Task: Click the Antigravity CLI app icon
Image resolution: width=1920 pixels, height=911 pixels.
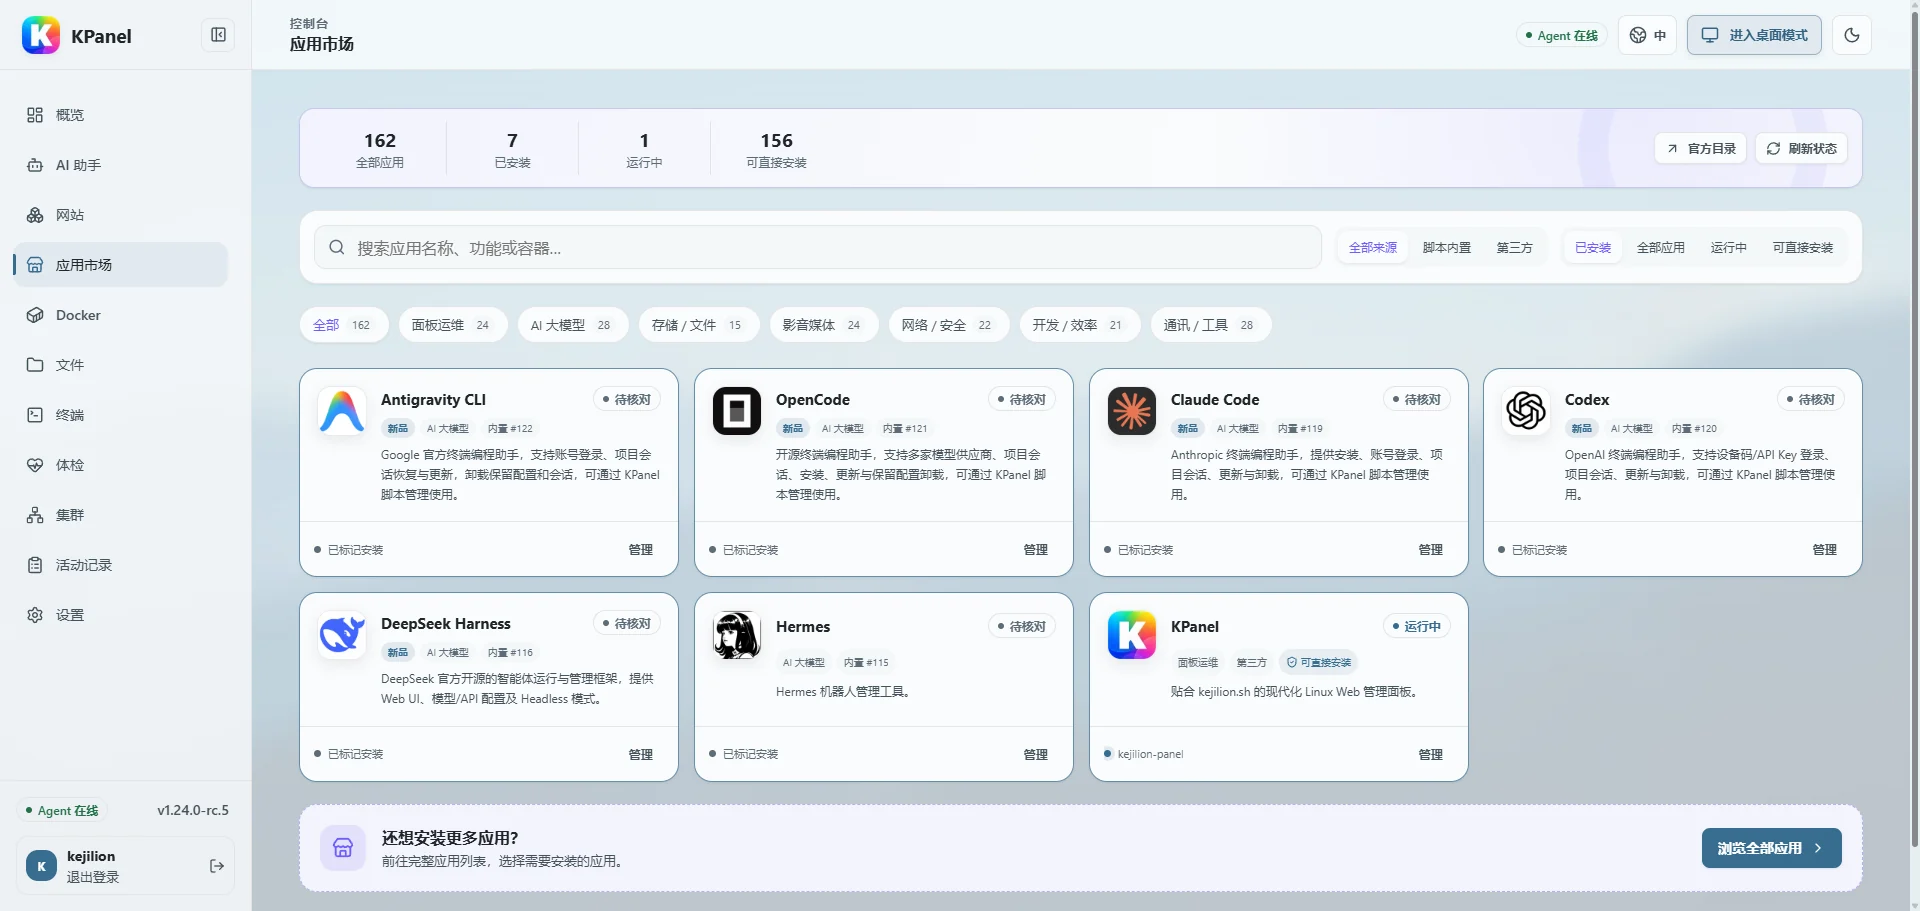Action: coord(342,411)
